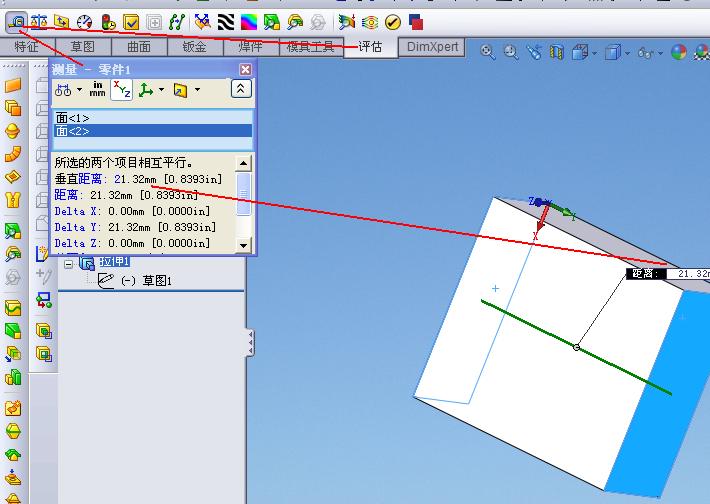The image size is (710, 504).
Task: Close the 测量 - 零件1 dialog
Action: tap(245, 69)
